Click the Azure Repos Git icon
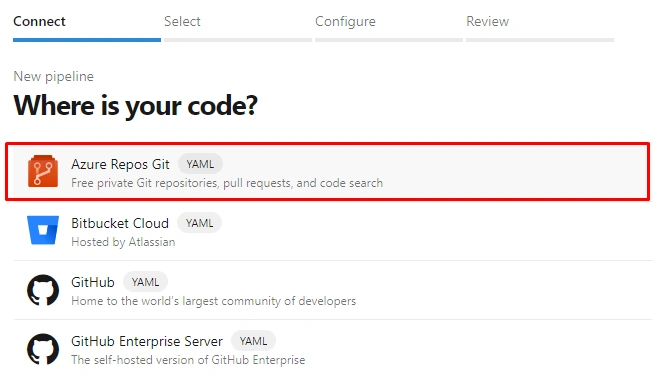 tap(43, 171)
